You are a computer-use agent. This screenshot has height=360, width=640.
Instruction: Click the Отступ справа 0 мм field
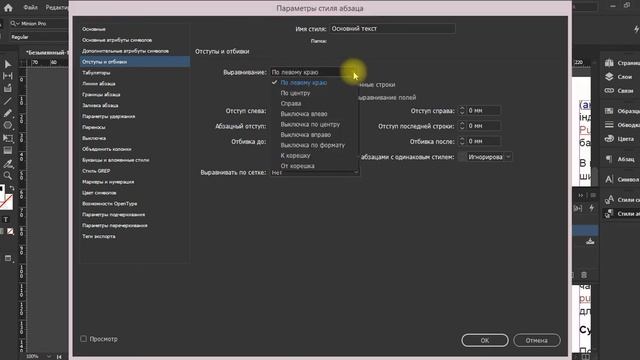click(x=483, y=110)
